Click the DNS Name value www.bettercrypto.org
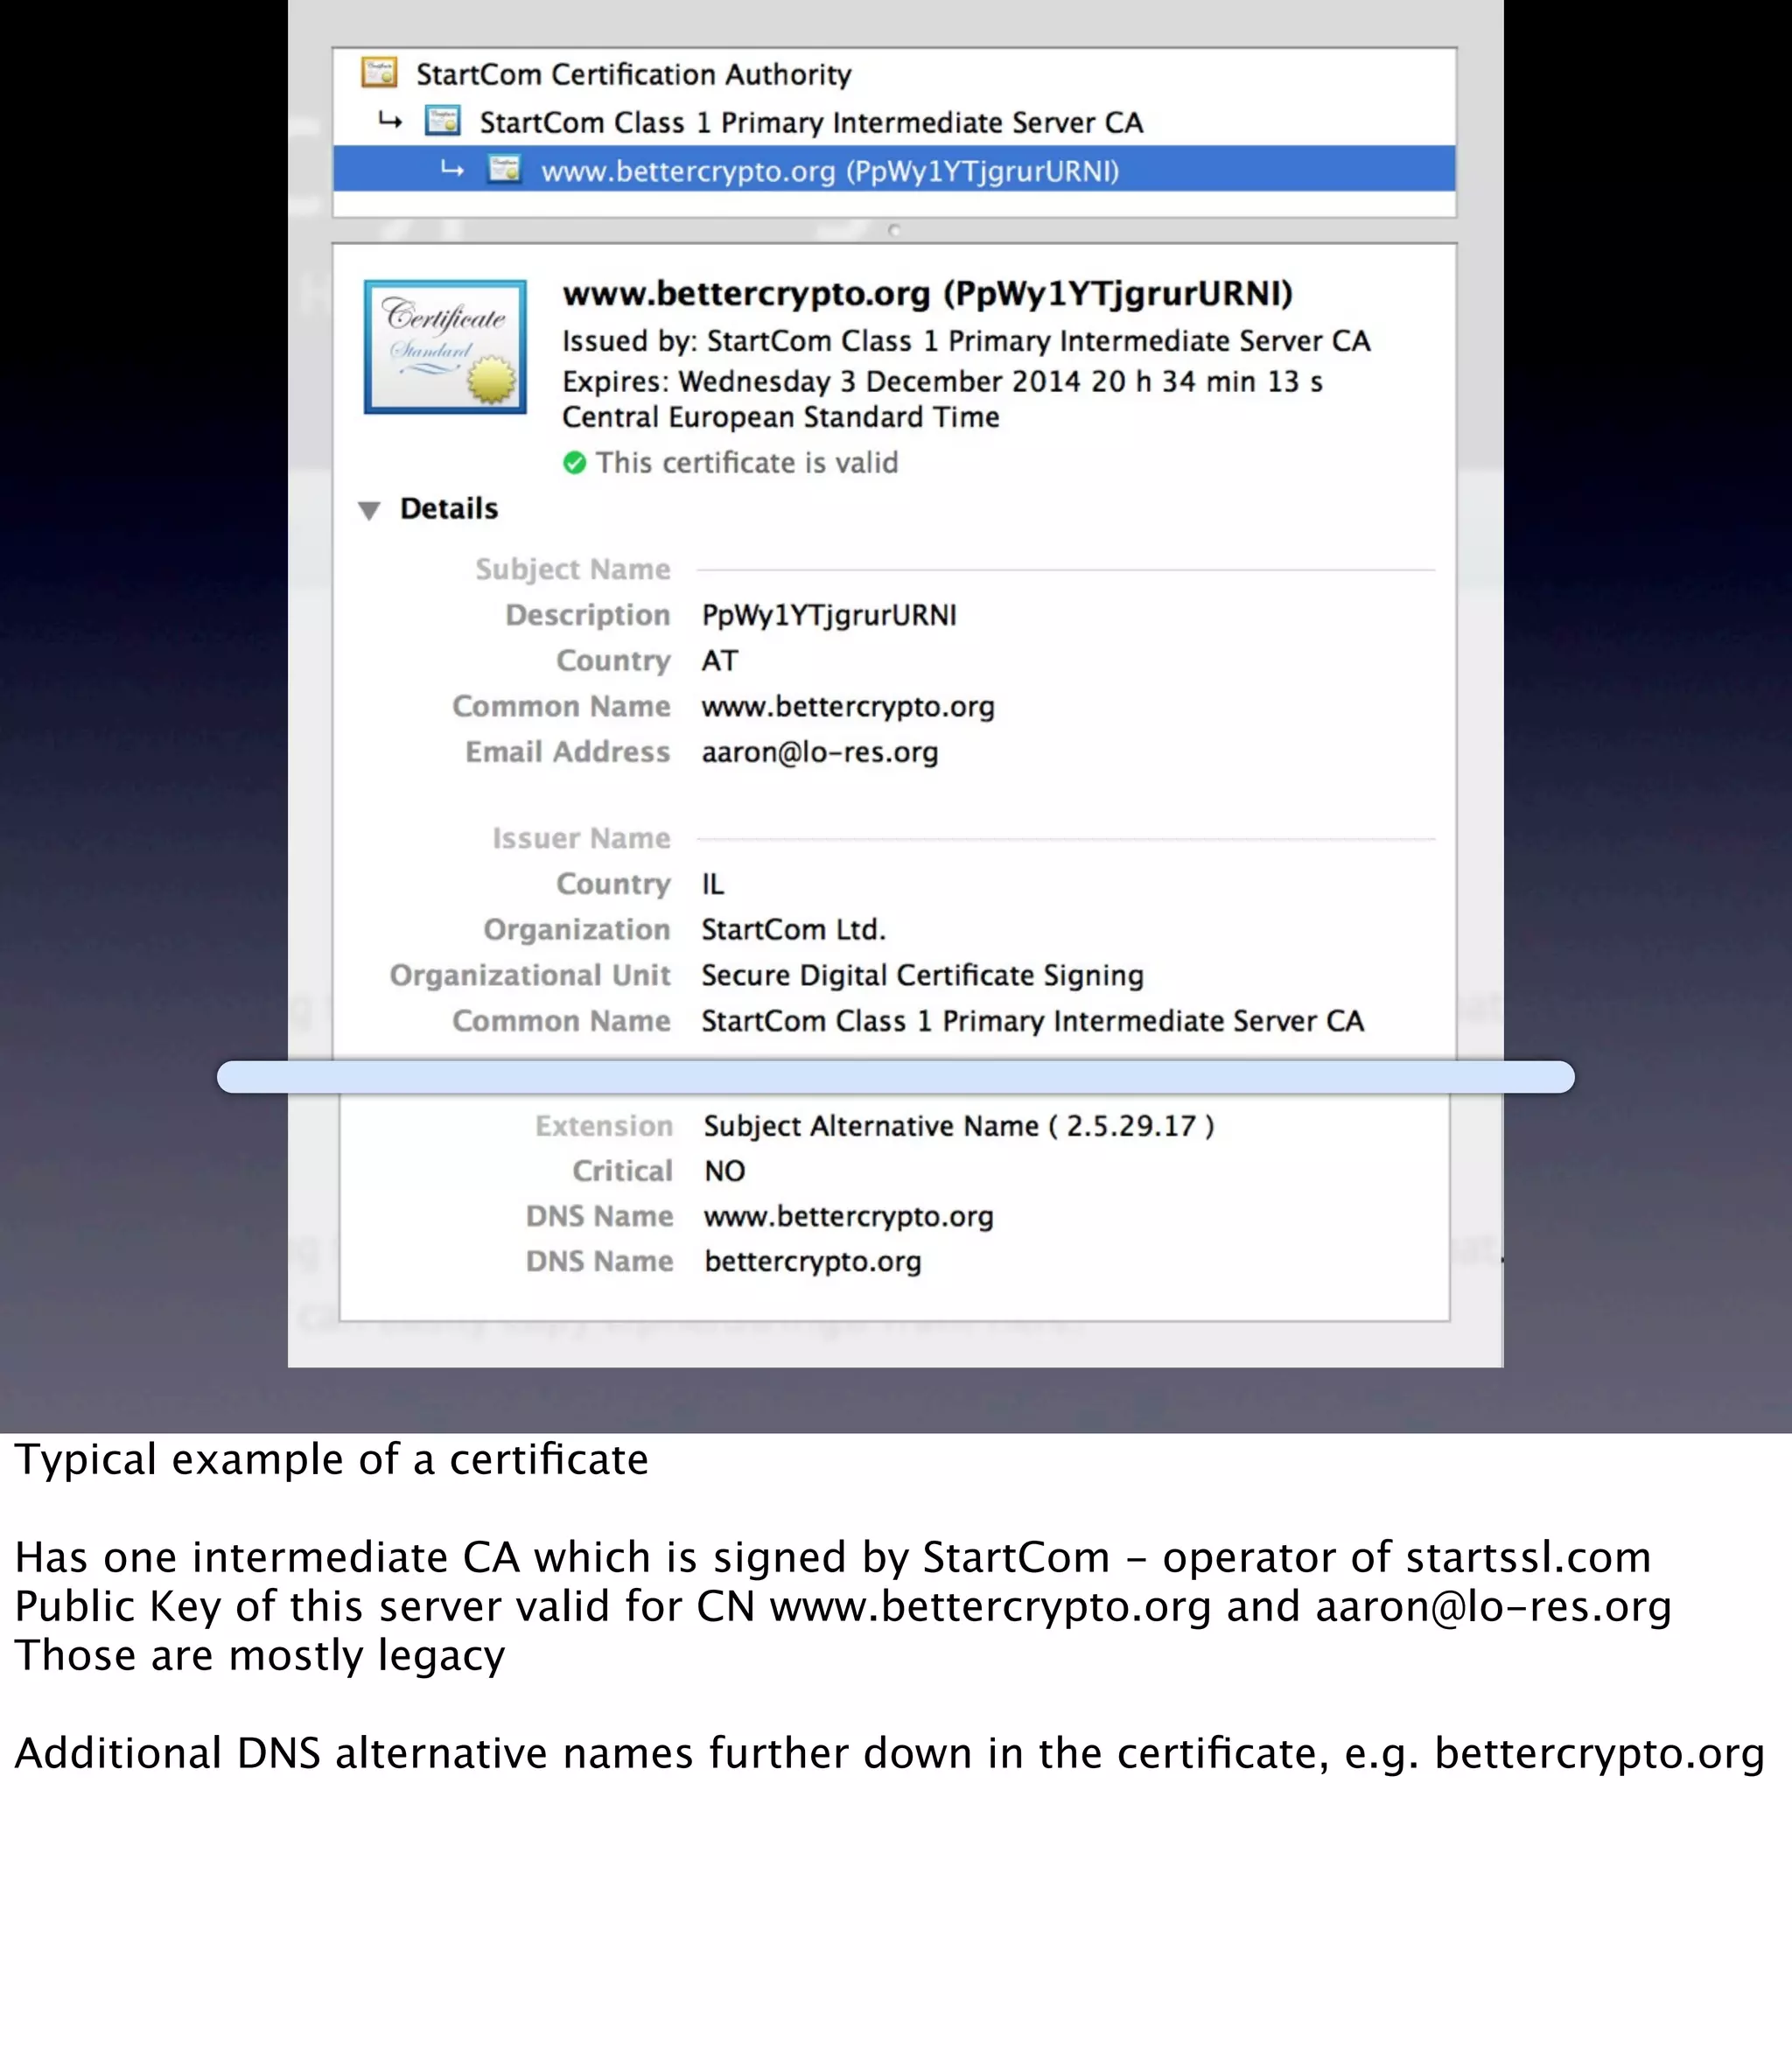The height and width of the screenshot is (2070, 1792). click(849, 1216)
